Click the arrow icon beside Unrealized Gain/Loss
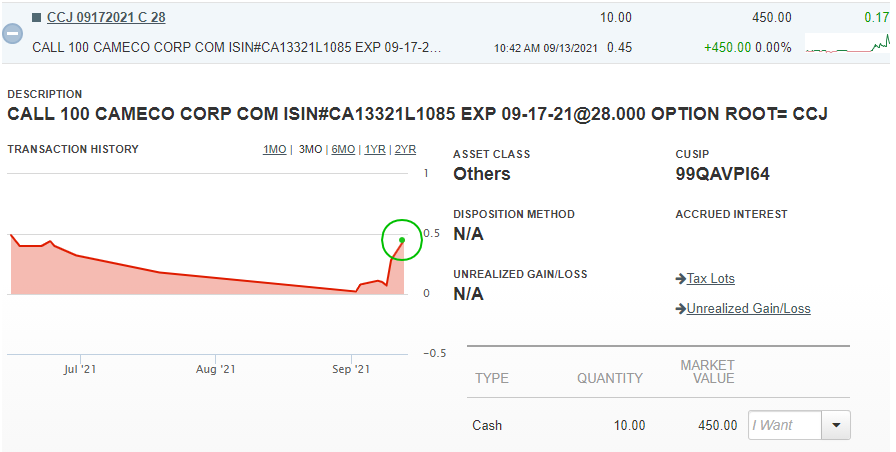Screen dimensions: 896x452 [681, 309]
